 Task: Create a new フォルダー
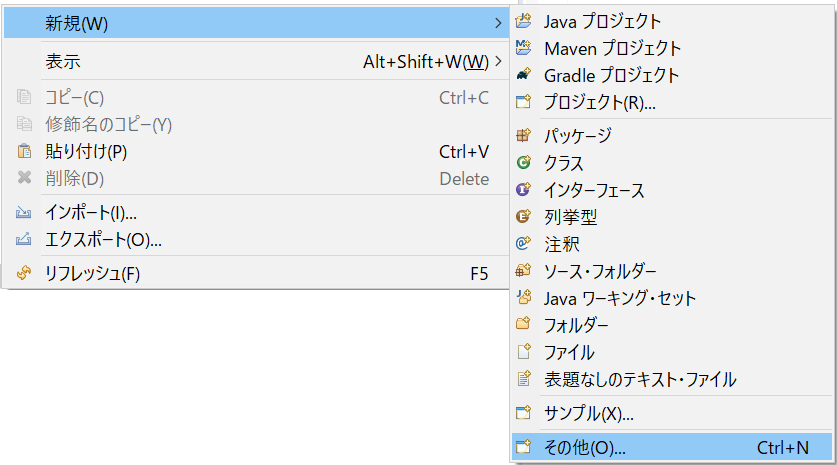(672, 325)
